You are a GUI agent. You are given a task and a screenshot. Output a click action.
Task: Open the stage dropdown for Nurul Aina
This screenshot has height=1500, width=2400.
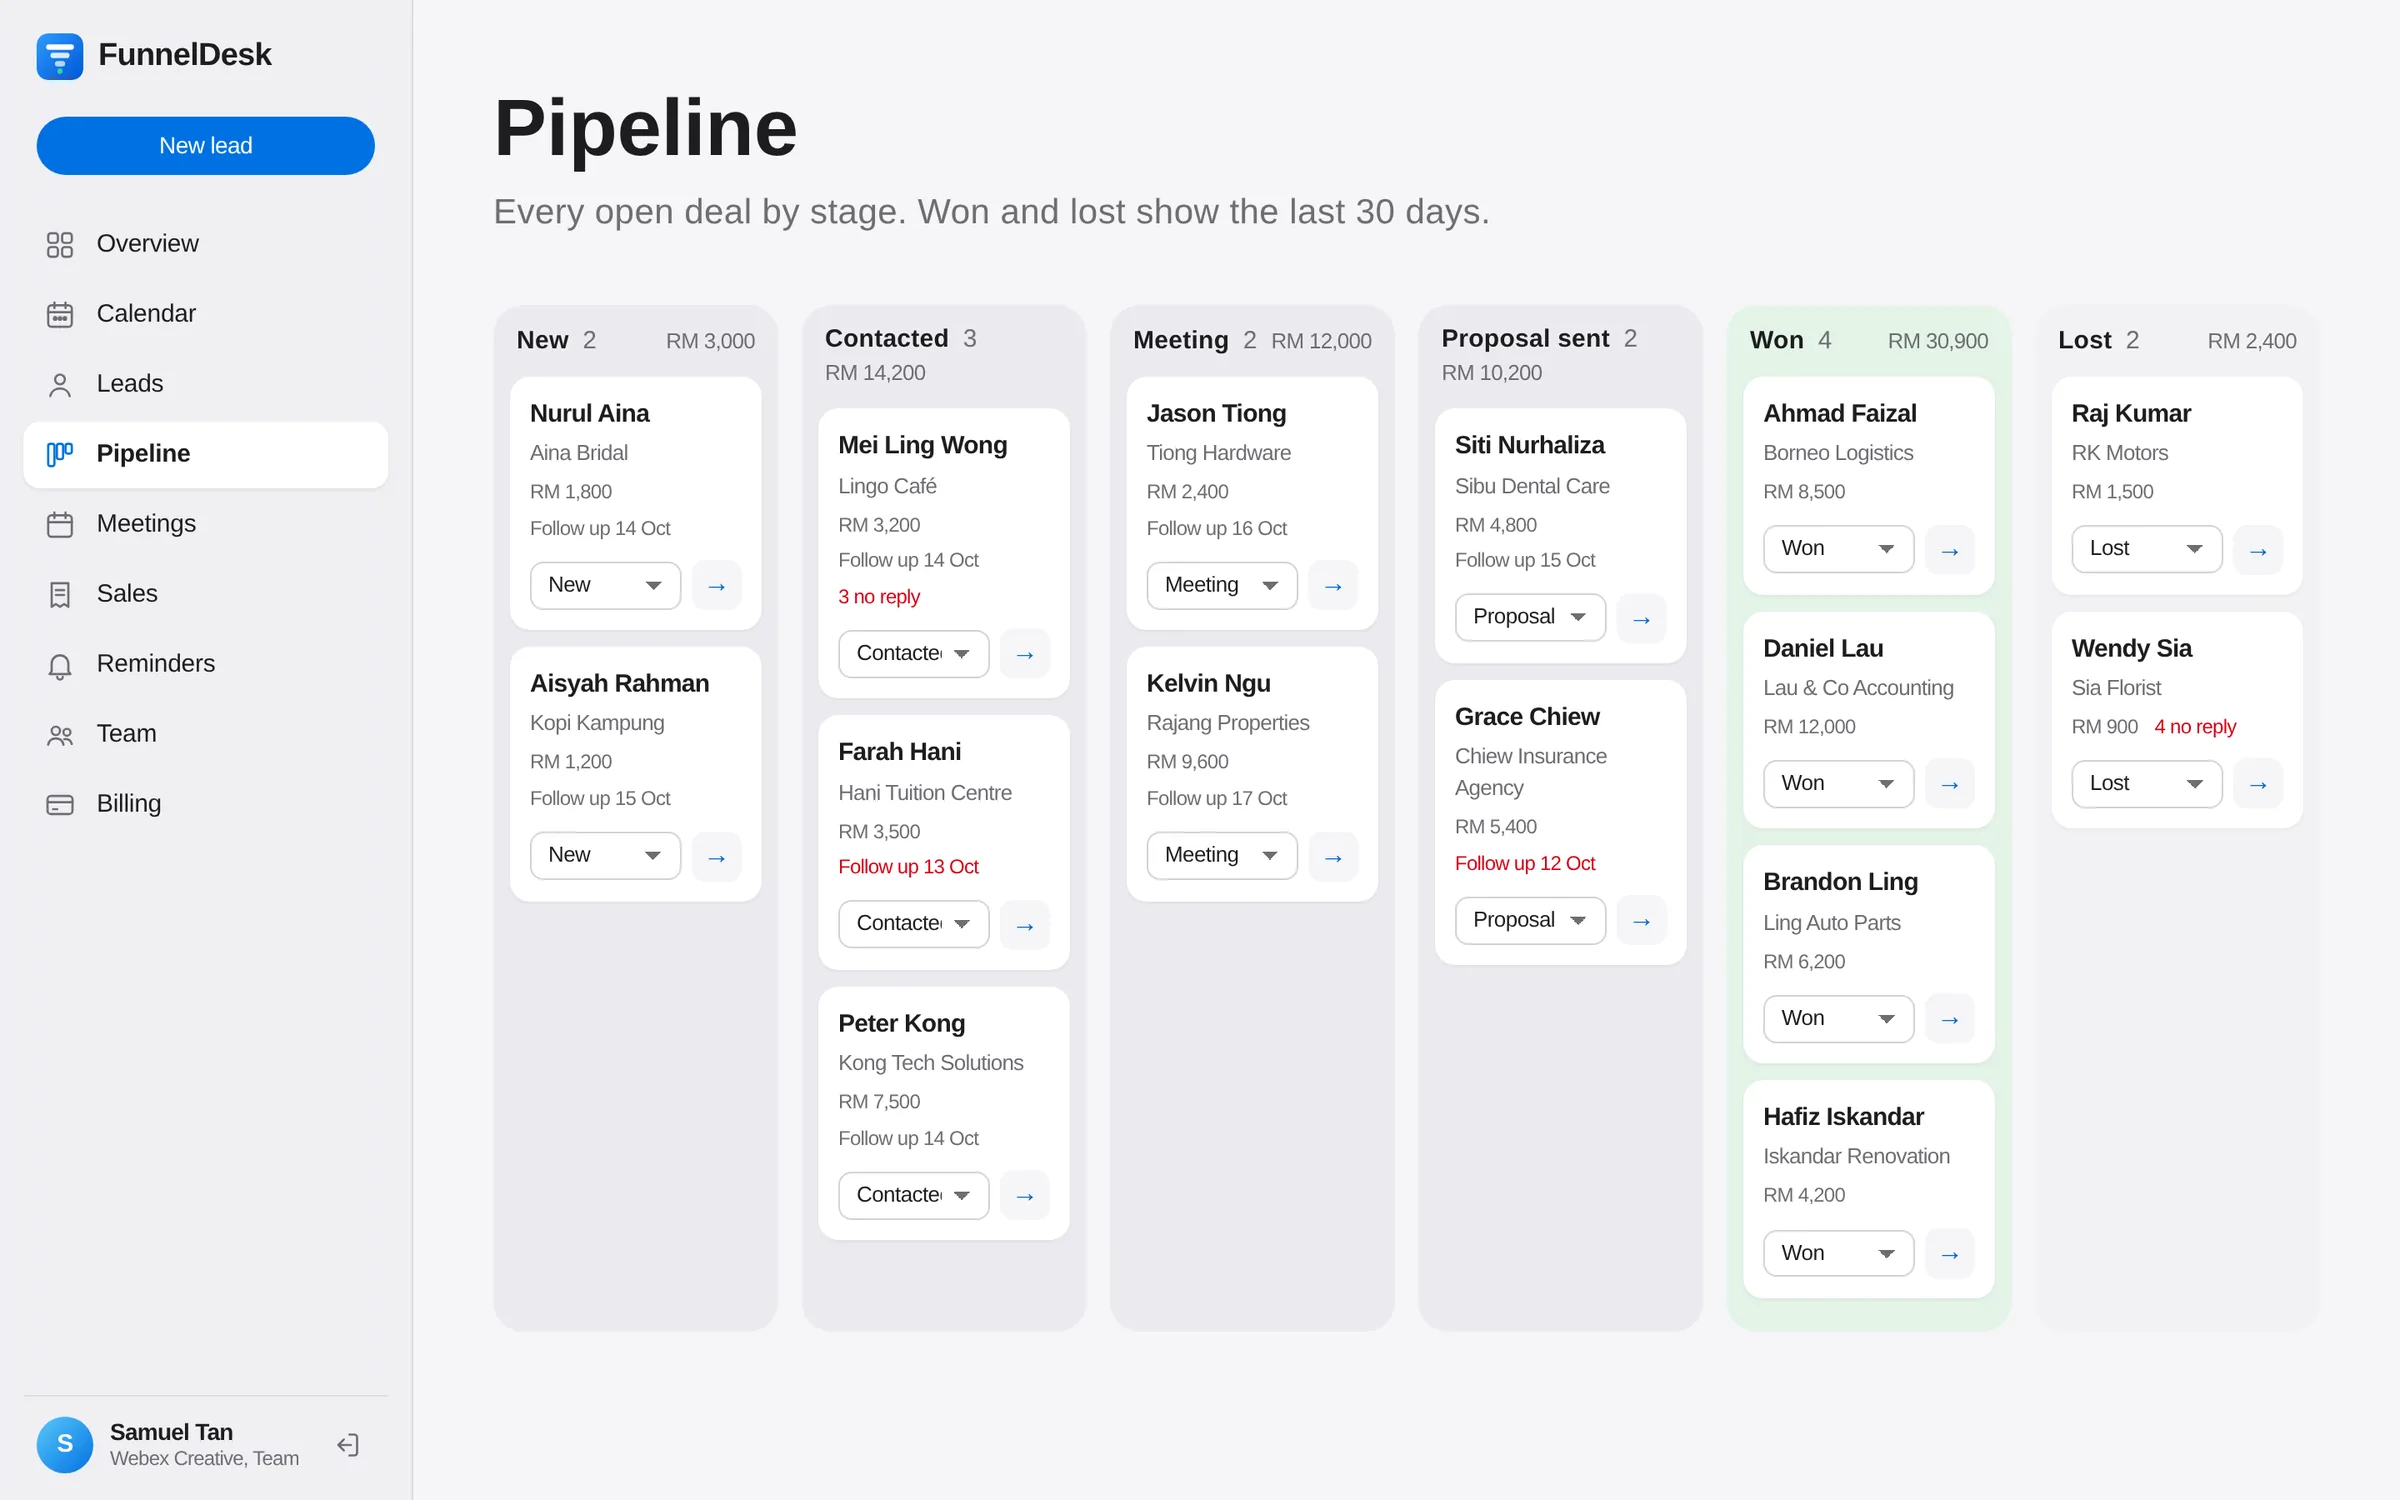[x=605, y=585]
